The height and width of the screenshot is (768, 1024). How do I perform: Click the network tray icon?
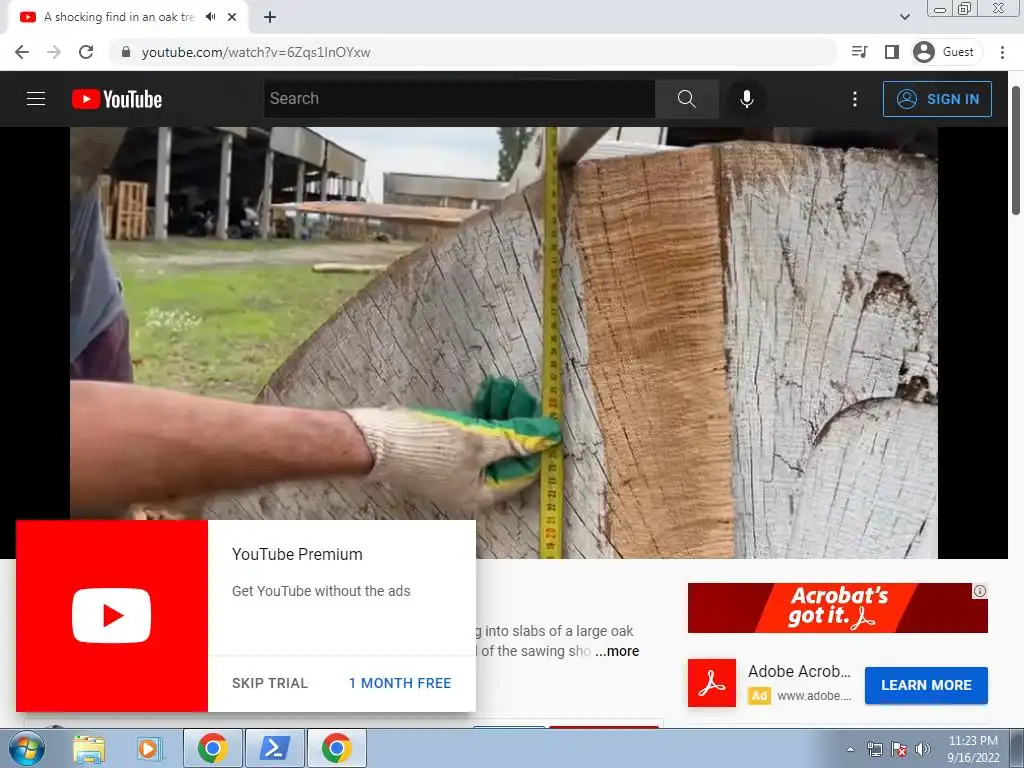[x=874, y=749]
